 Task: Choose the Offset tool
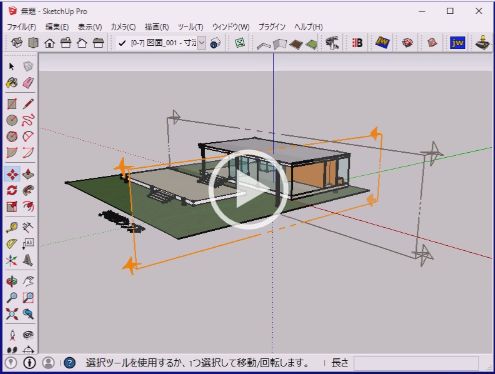point(28,207)
